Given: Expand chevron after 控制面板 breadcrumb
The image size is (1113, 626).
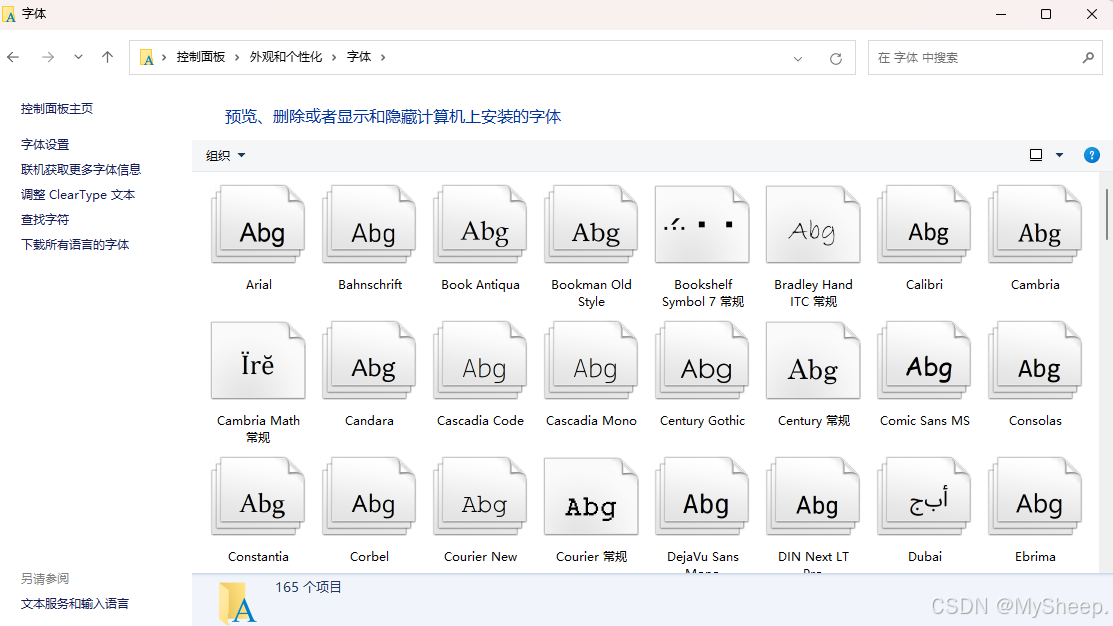Looking at the screenshot, I should 237,57.
